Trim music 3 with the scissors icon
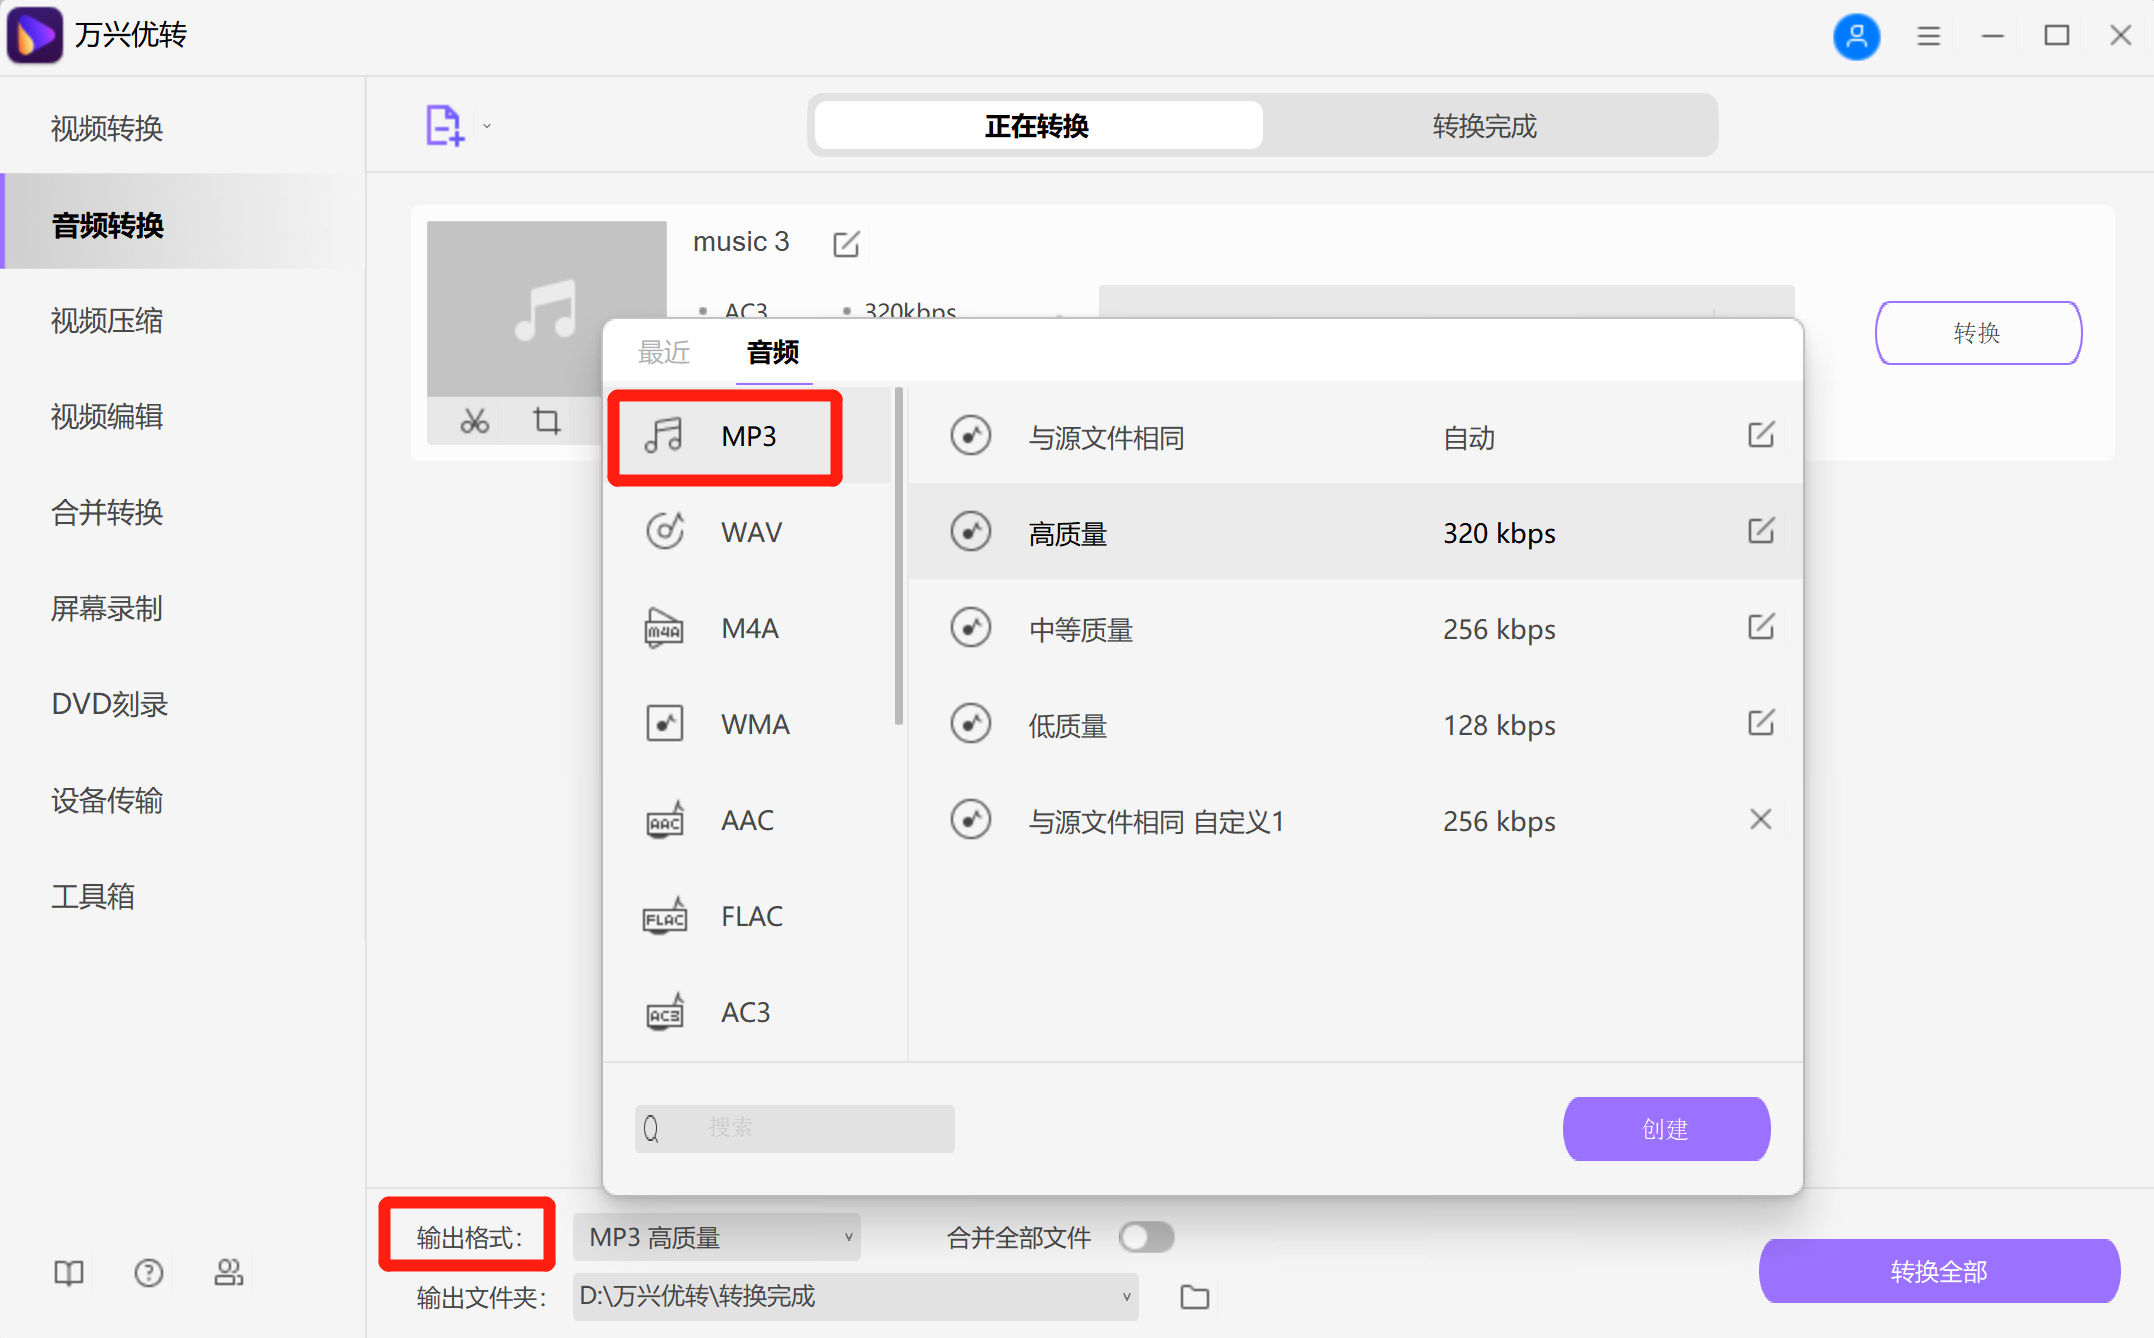The image size is (2154, 1338). click(475, 421)
